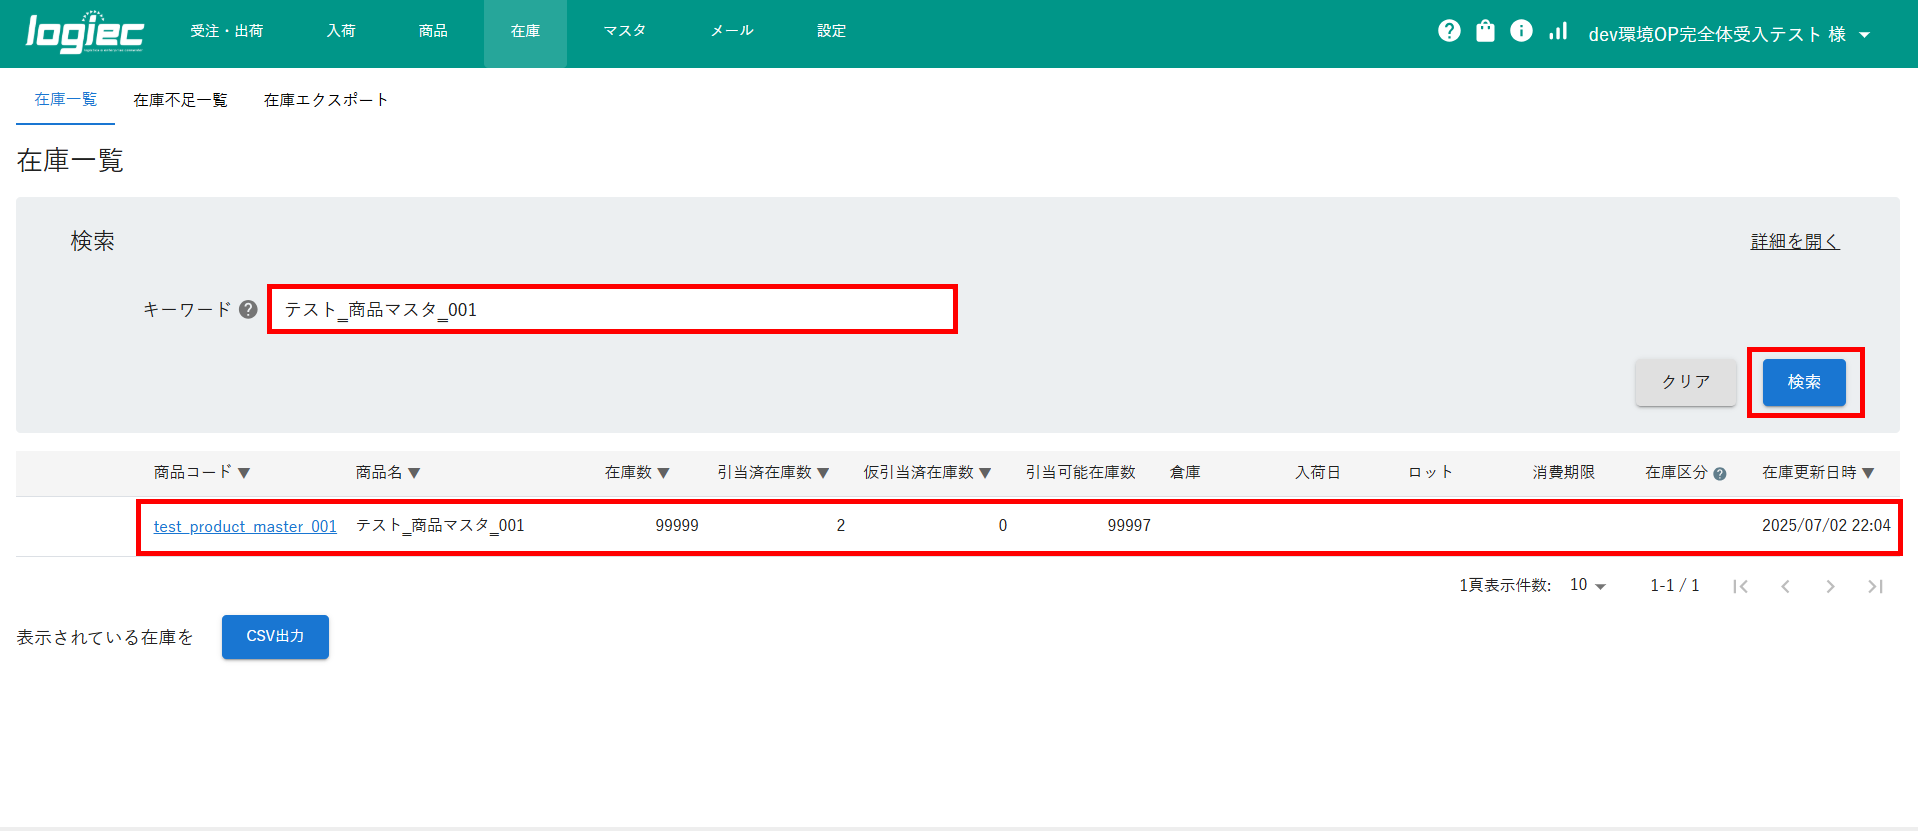Click the help question mark icon in header
This screenshot has width=1918, height=831.
coord(1449,31)
